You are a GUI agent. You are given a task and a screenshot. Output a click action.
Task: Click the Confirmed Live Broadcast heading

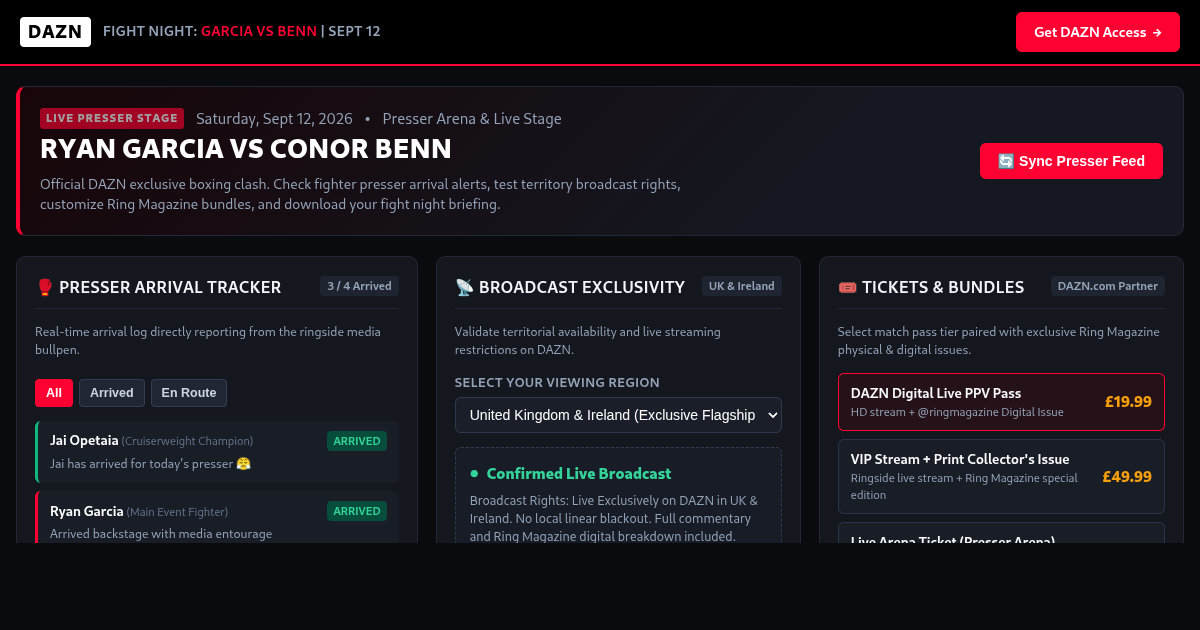tap(579, 474)
